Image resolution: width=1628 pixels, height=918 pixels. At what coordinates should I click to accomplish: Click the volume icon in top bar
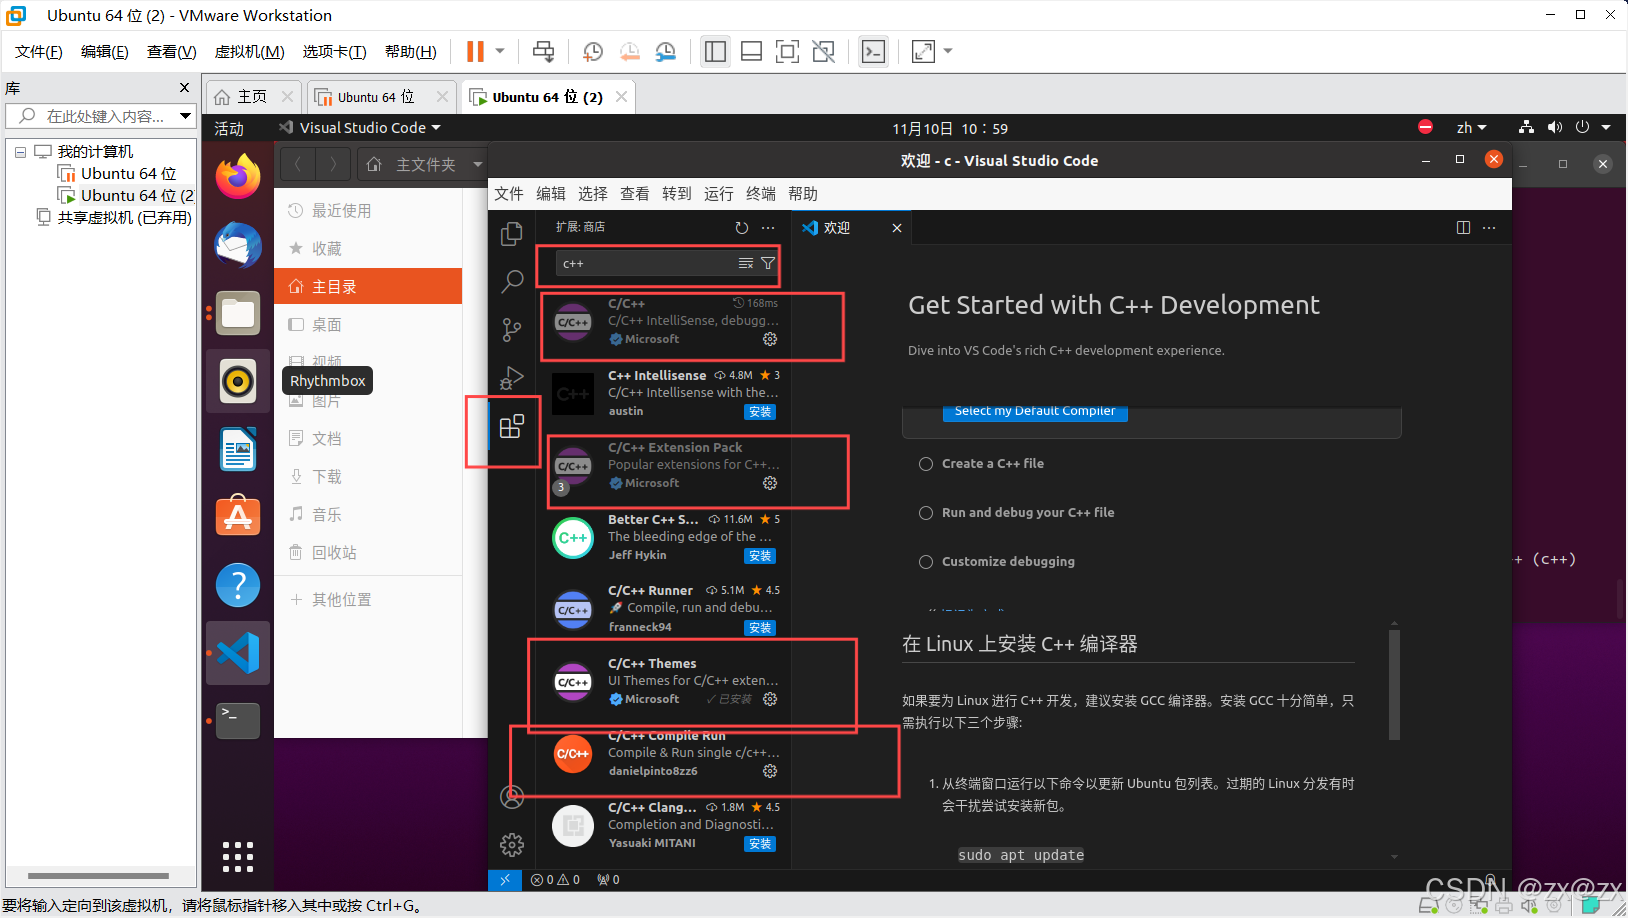tap(1554, 128)
